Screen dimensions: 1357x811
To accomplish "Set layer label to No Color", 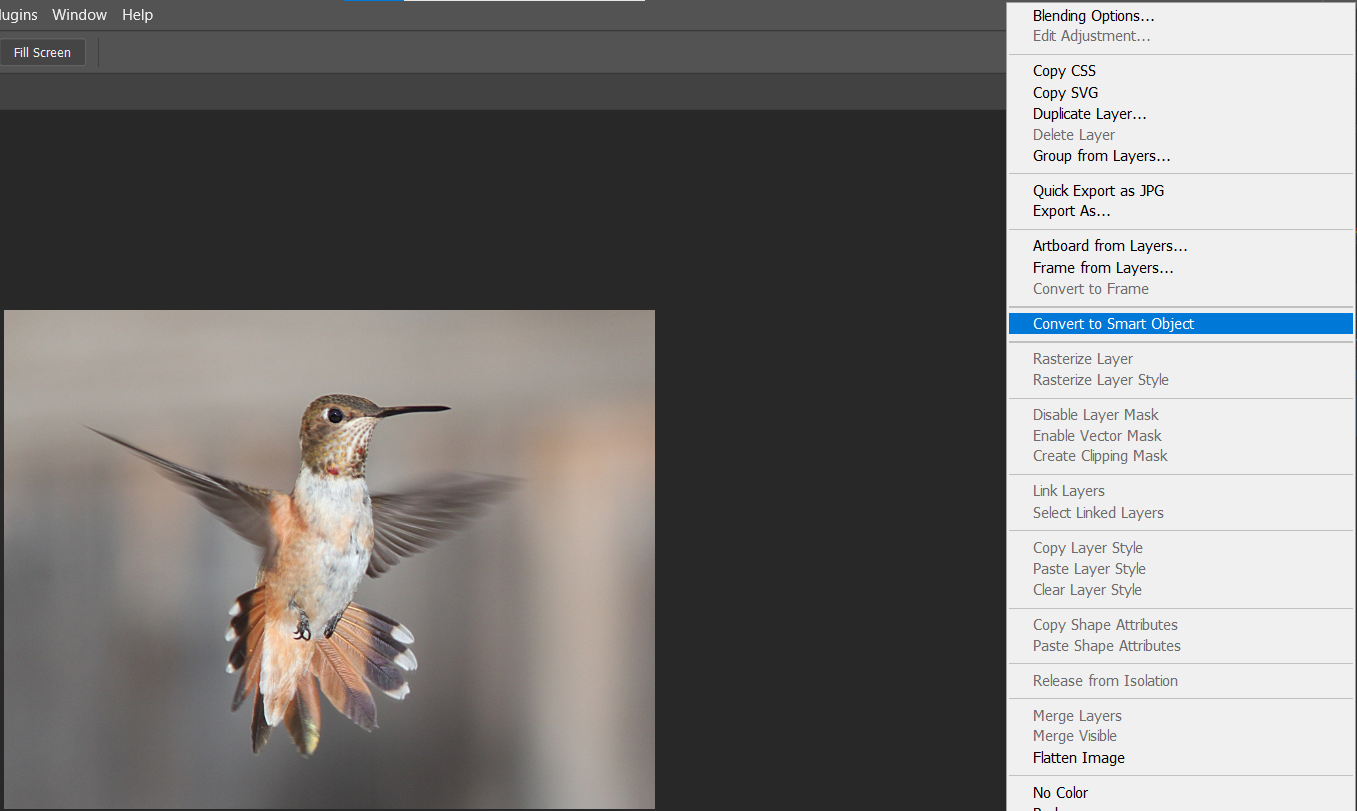I will click(1060, 792).
